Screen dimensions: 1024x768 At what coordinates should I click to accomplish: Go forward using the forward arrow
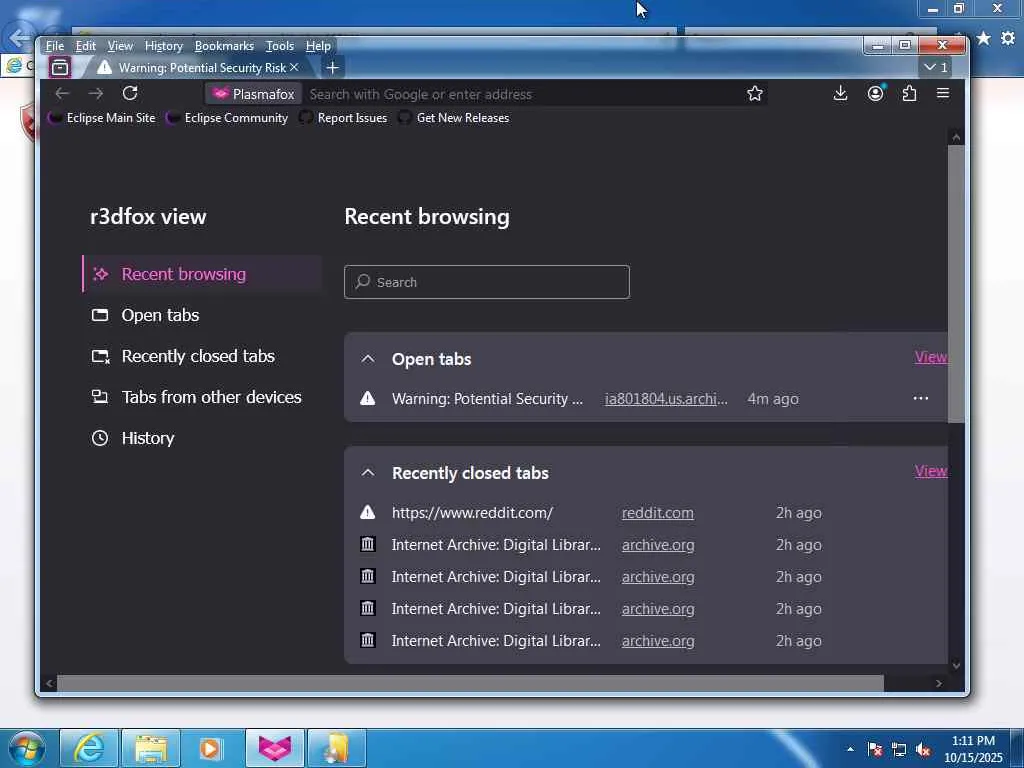96,93
